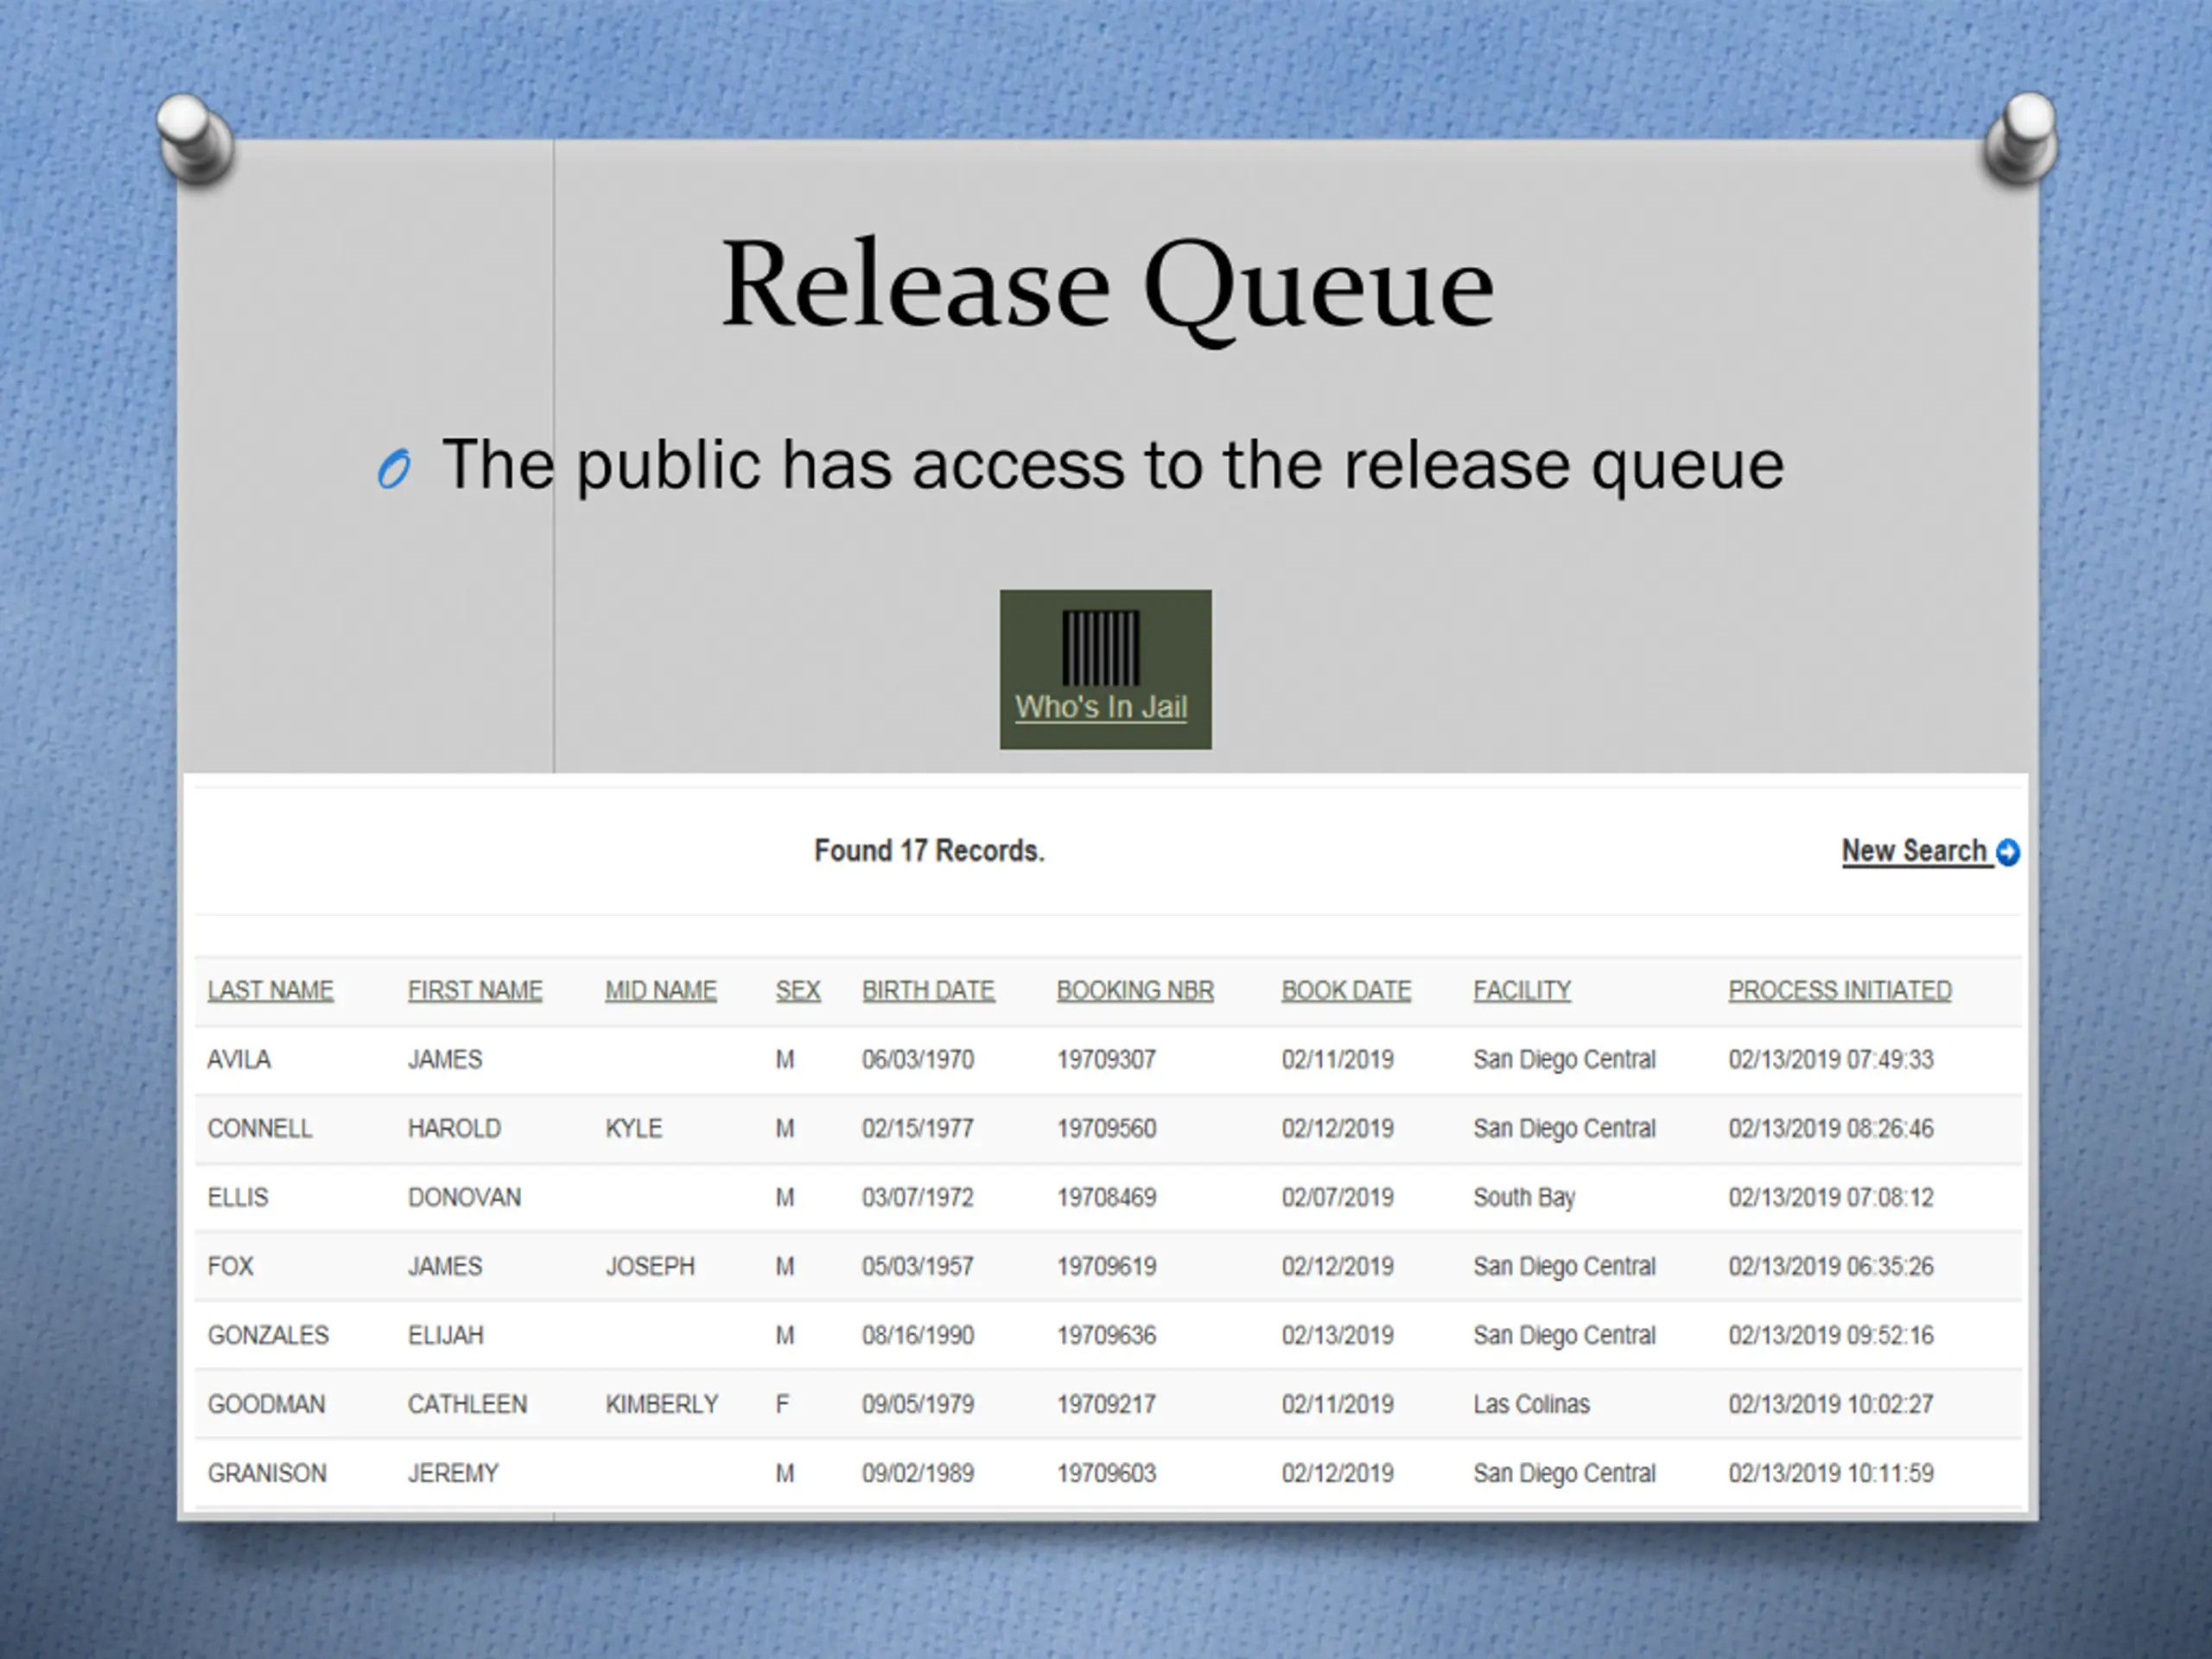Click booking number 19709307
This screenshot has height=1659, width=2212.
point(1106,1060)
